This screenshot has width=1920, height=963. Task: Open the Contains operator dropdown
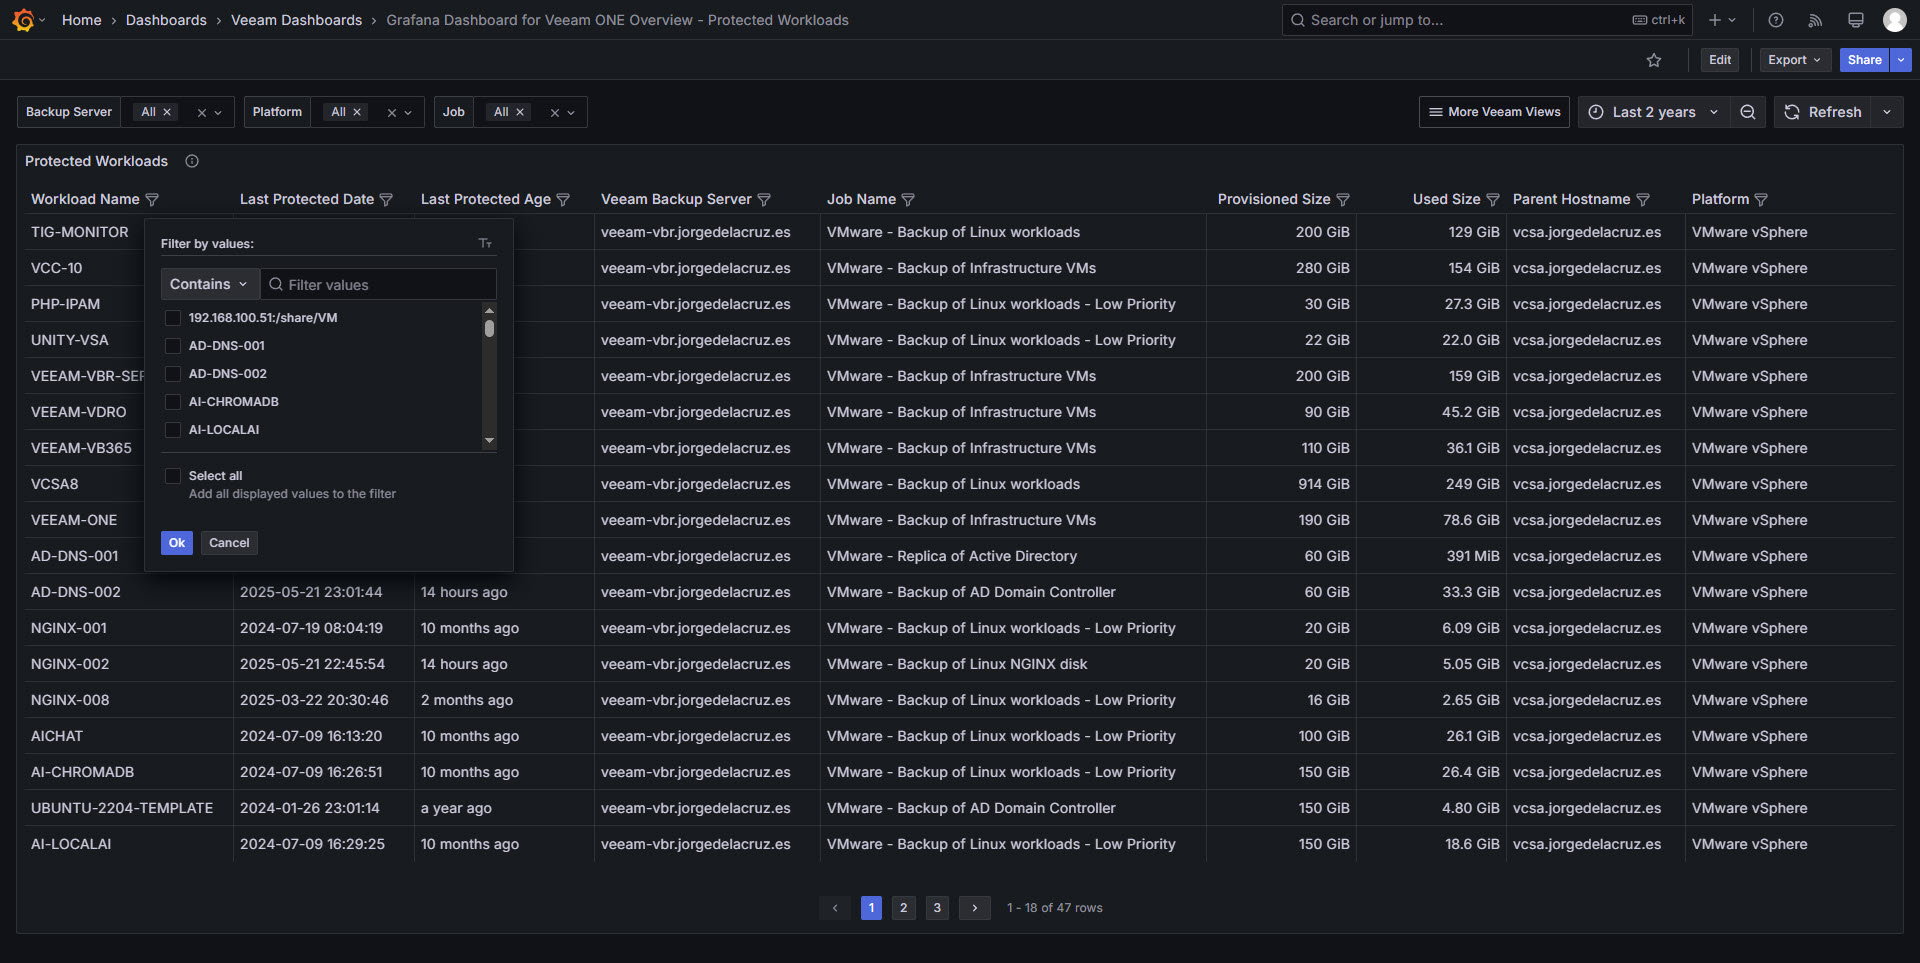tap(210, 284)
